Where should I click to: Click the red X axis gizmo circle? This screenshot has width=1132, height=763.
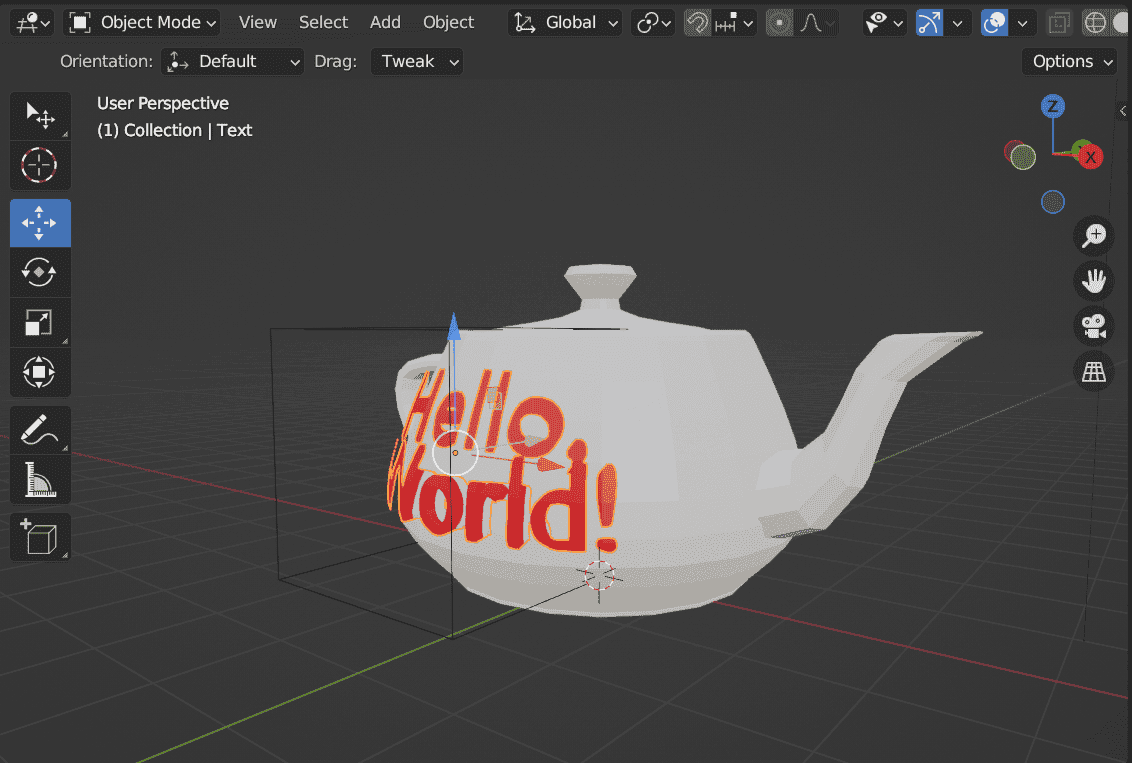coord(1091,157)
